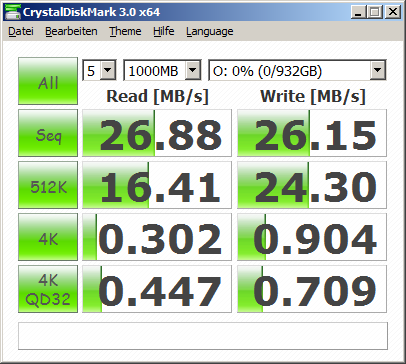Start the 4K benchmark test
This screenshot has height=364, width=406.
point(48,237)
